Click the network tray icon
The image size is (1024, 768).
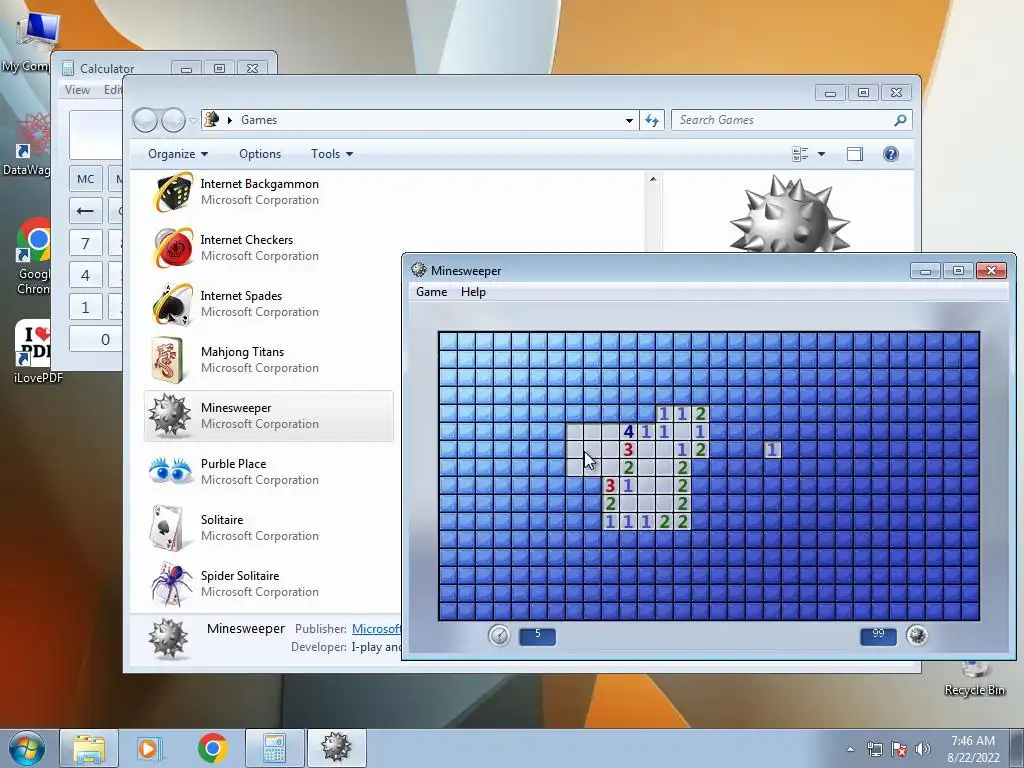(874, 749)
